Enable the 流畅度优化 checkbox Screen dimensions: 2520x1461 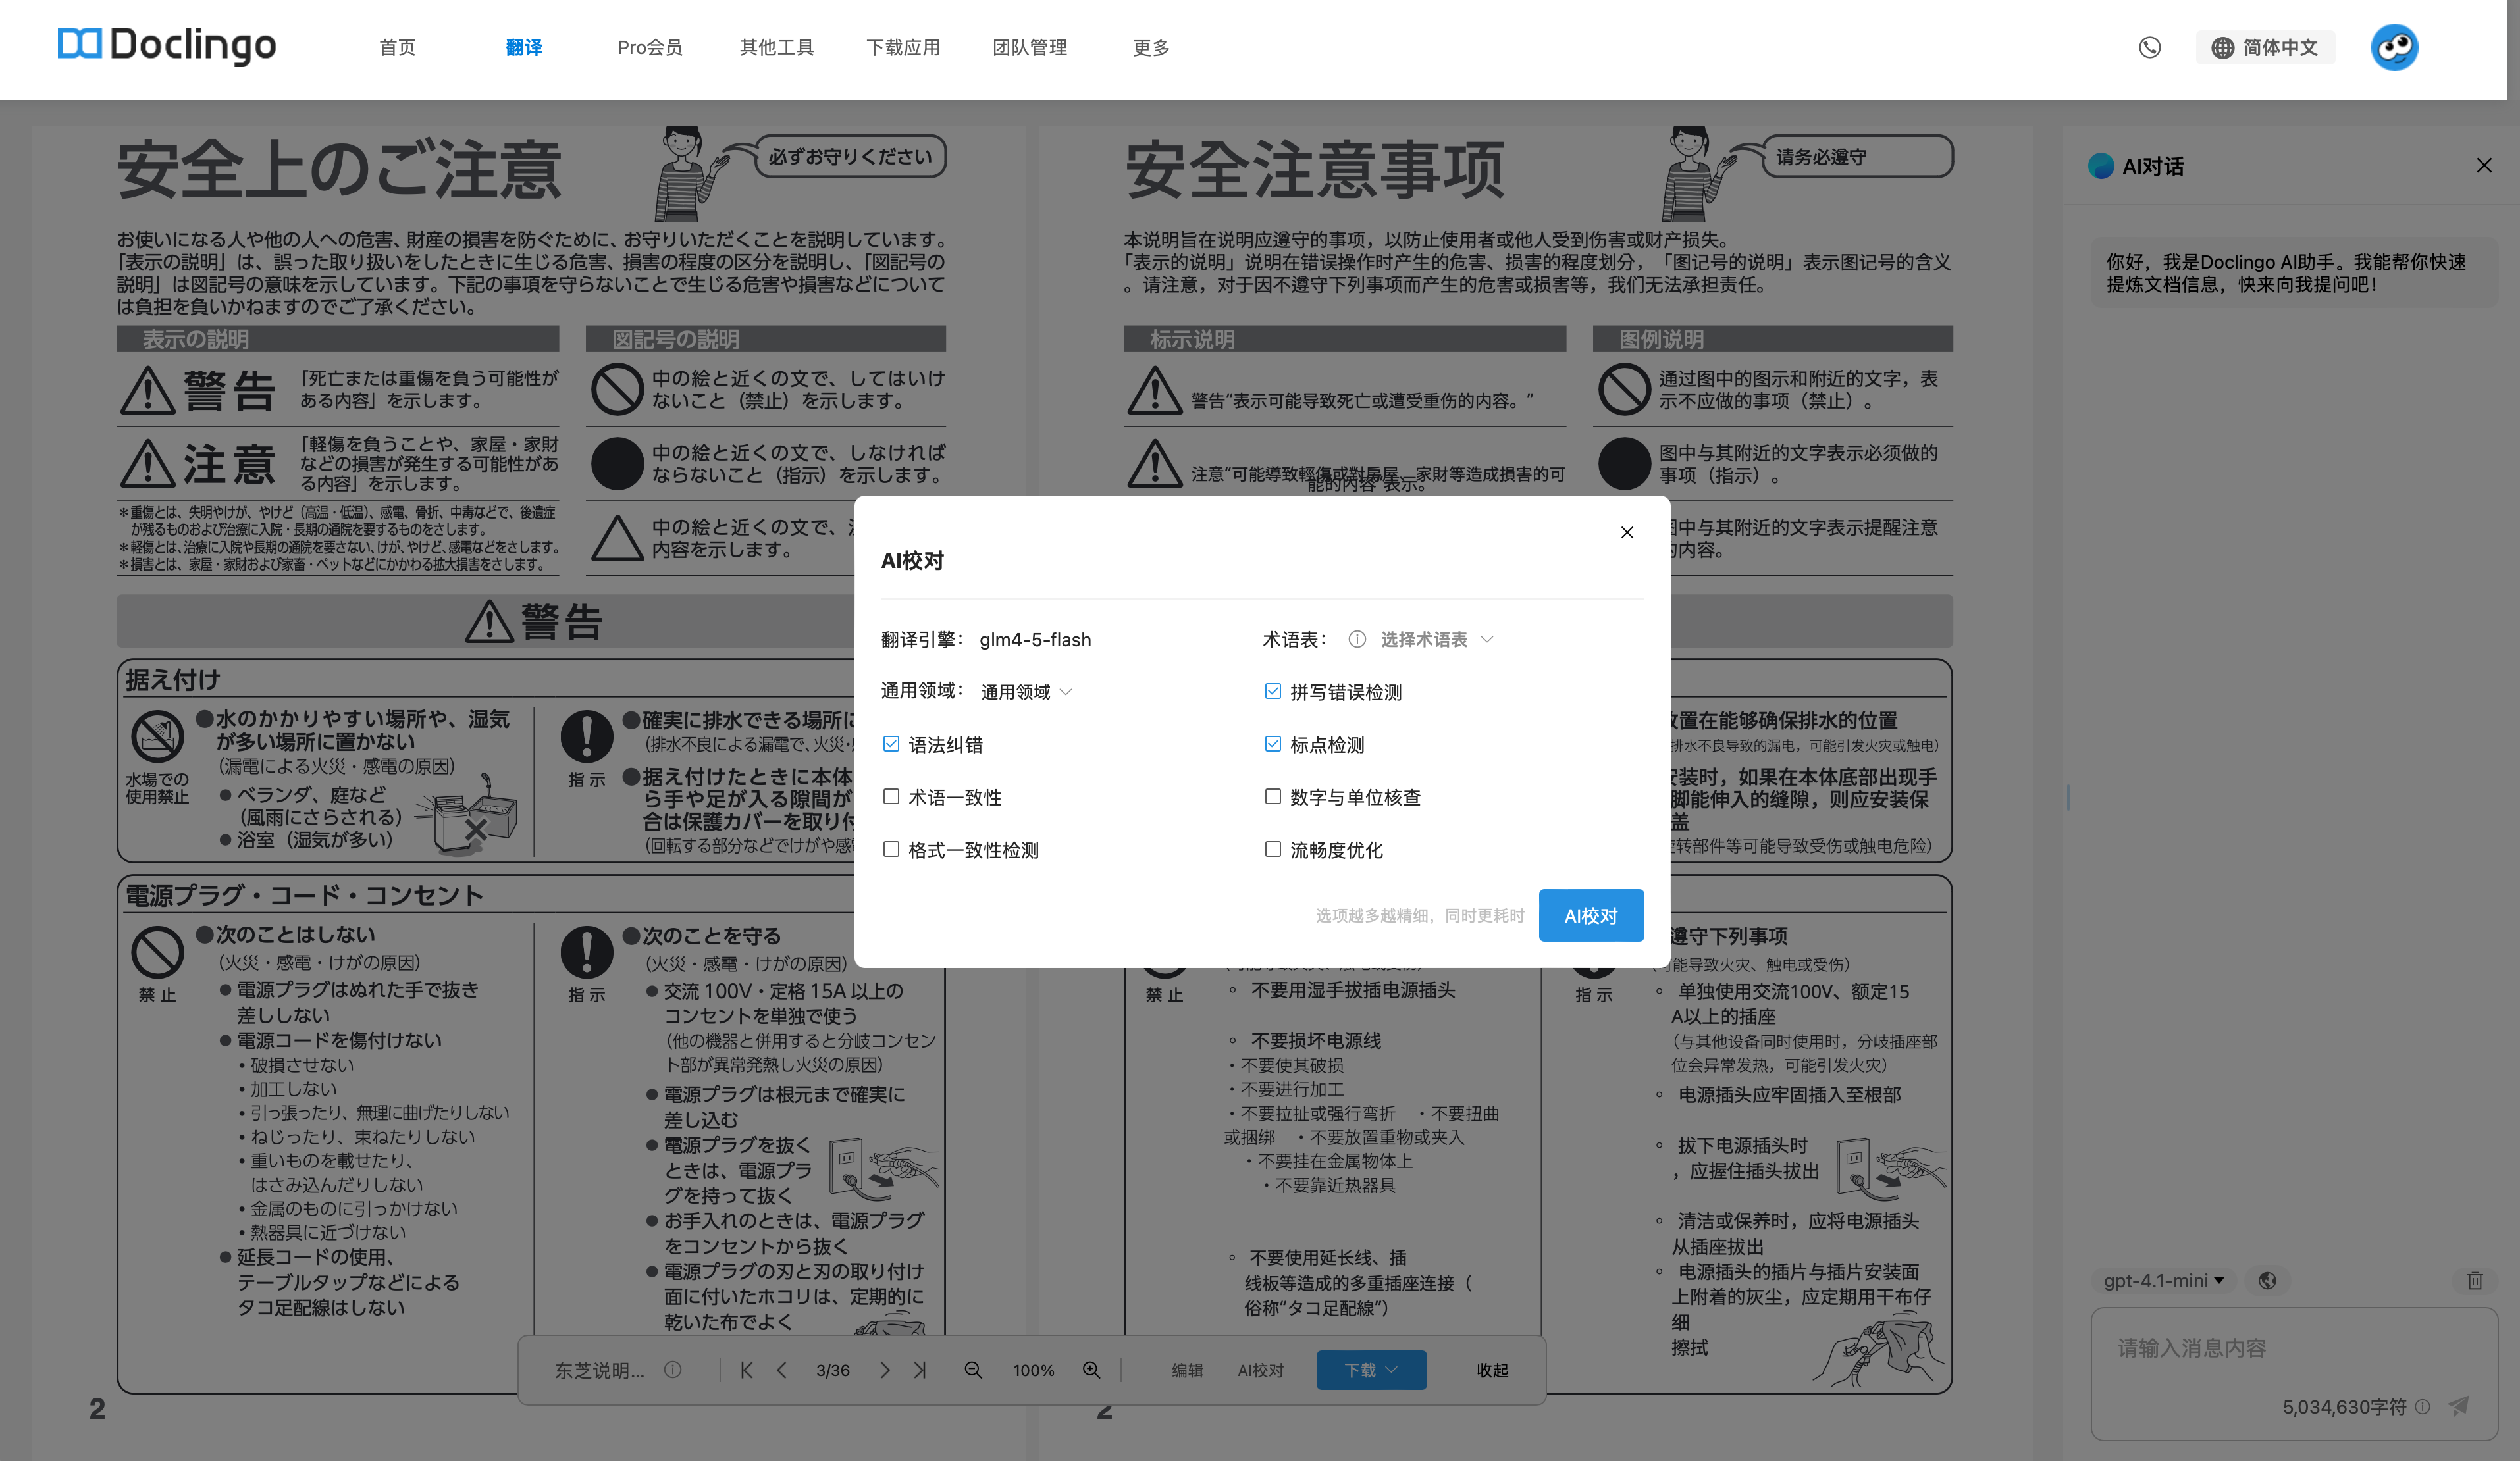(1272, 849)
